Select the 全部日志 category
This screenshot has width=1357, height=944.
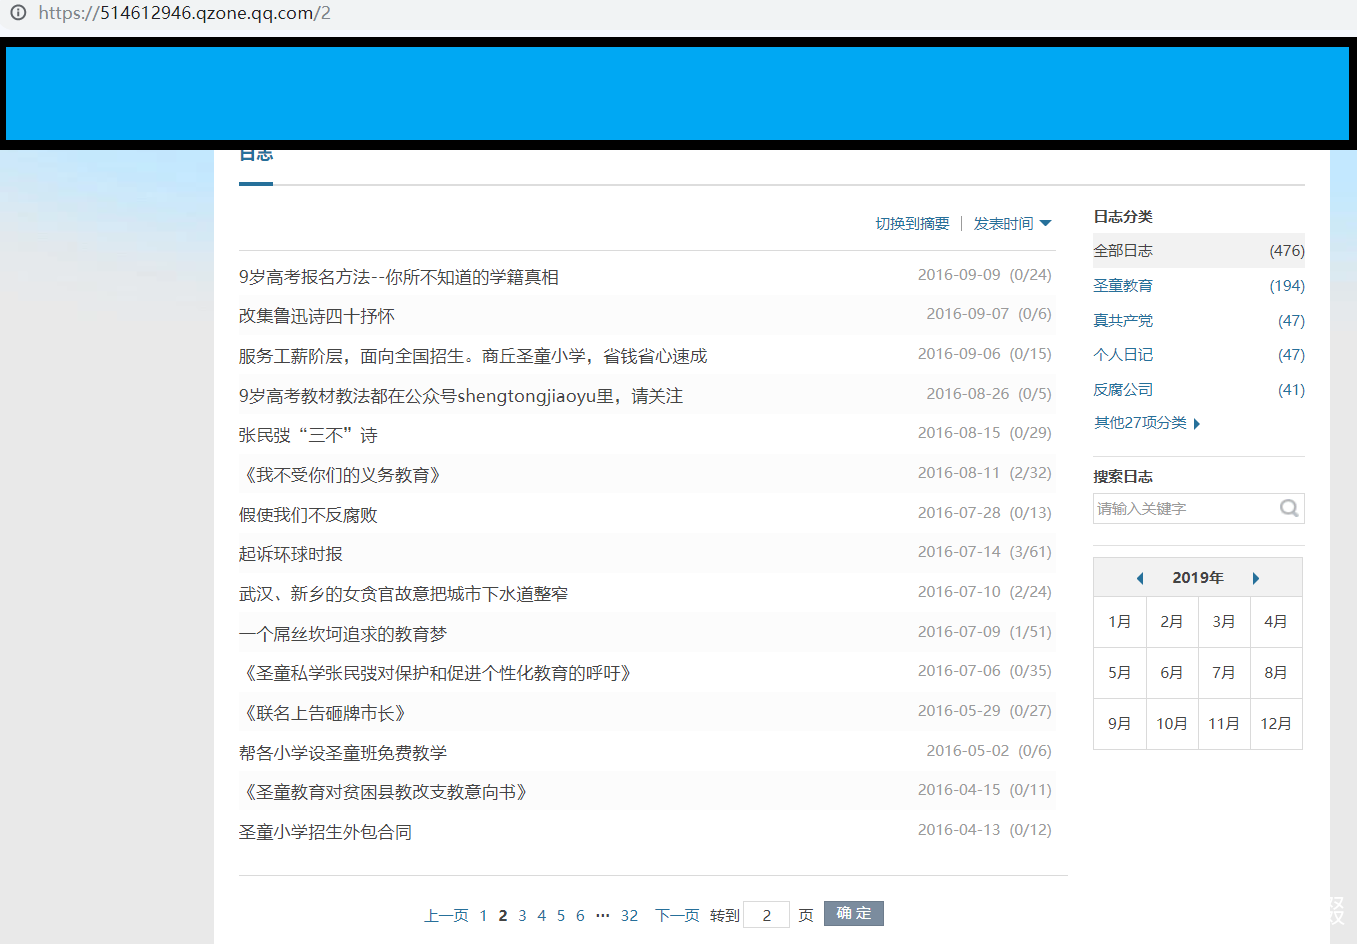[1199, 251]
